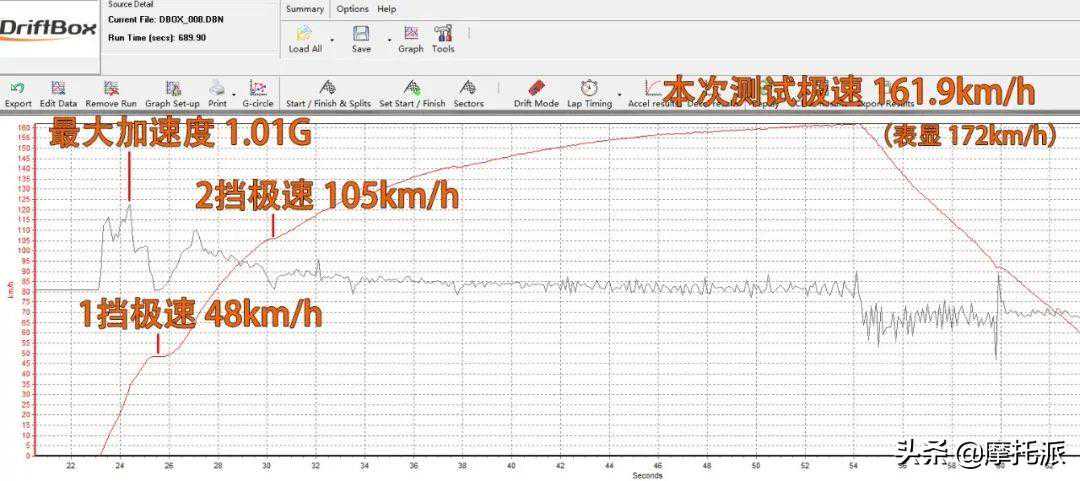
Task: Click the Export toolbar icon
Action: click(18, 89)
